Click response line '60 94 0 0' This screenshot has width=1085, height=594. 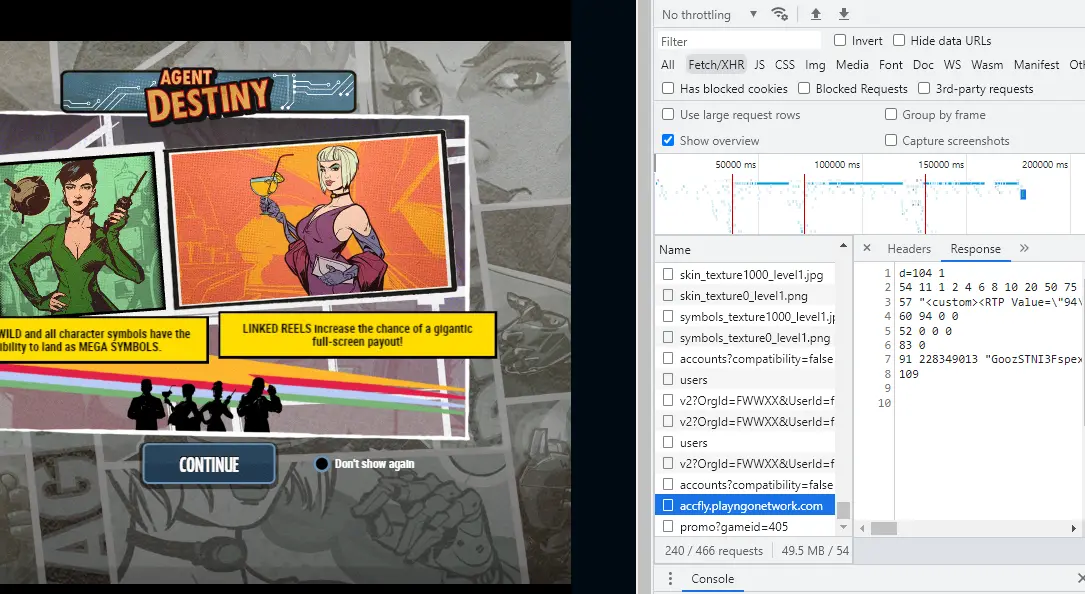pos(929,316)
